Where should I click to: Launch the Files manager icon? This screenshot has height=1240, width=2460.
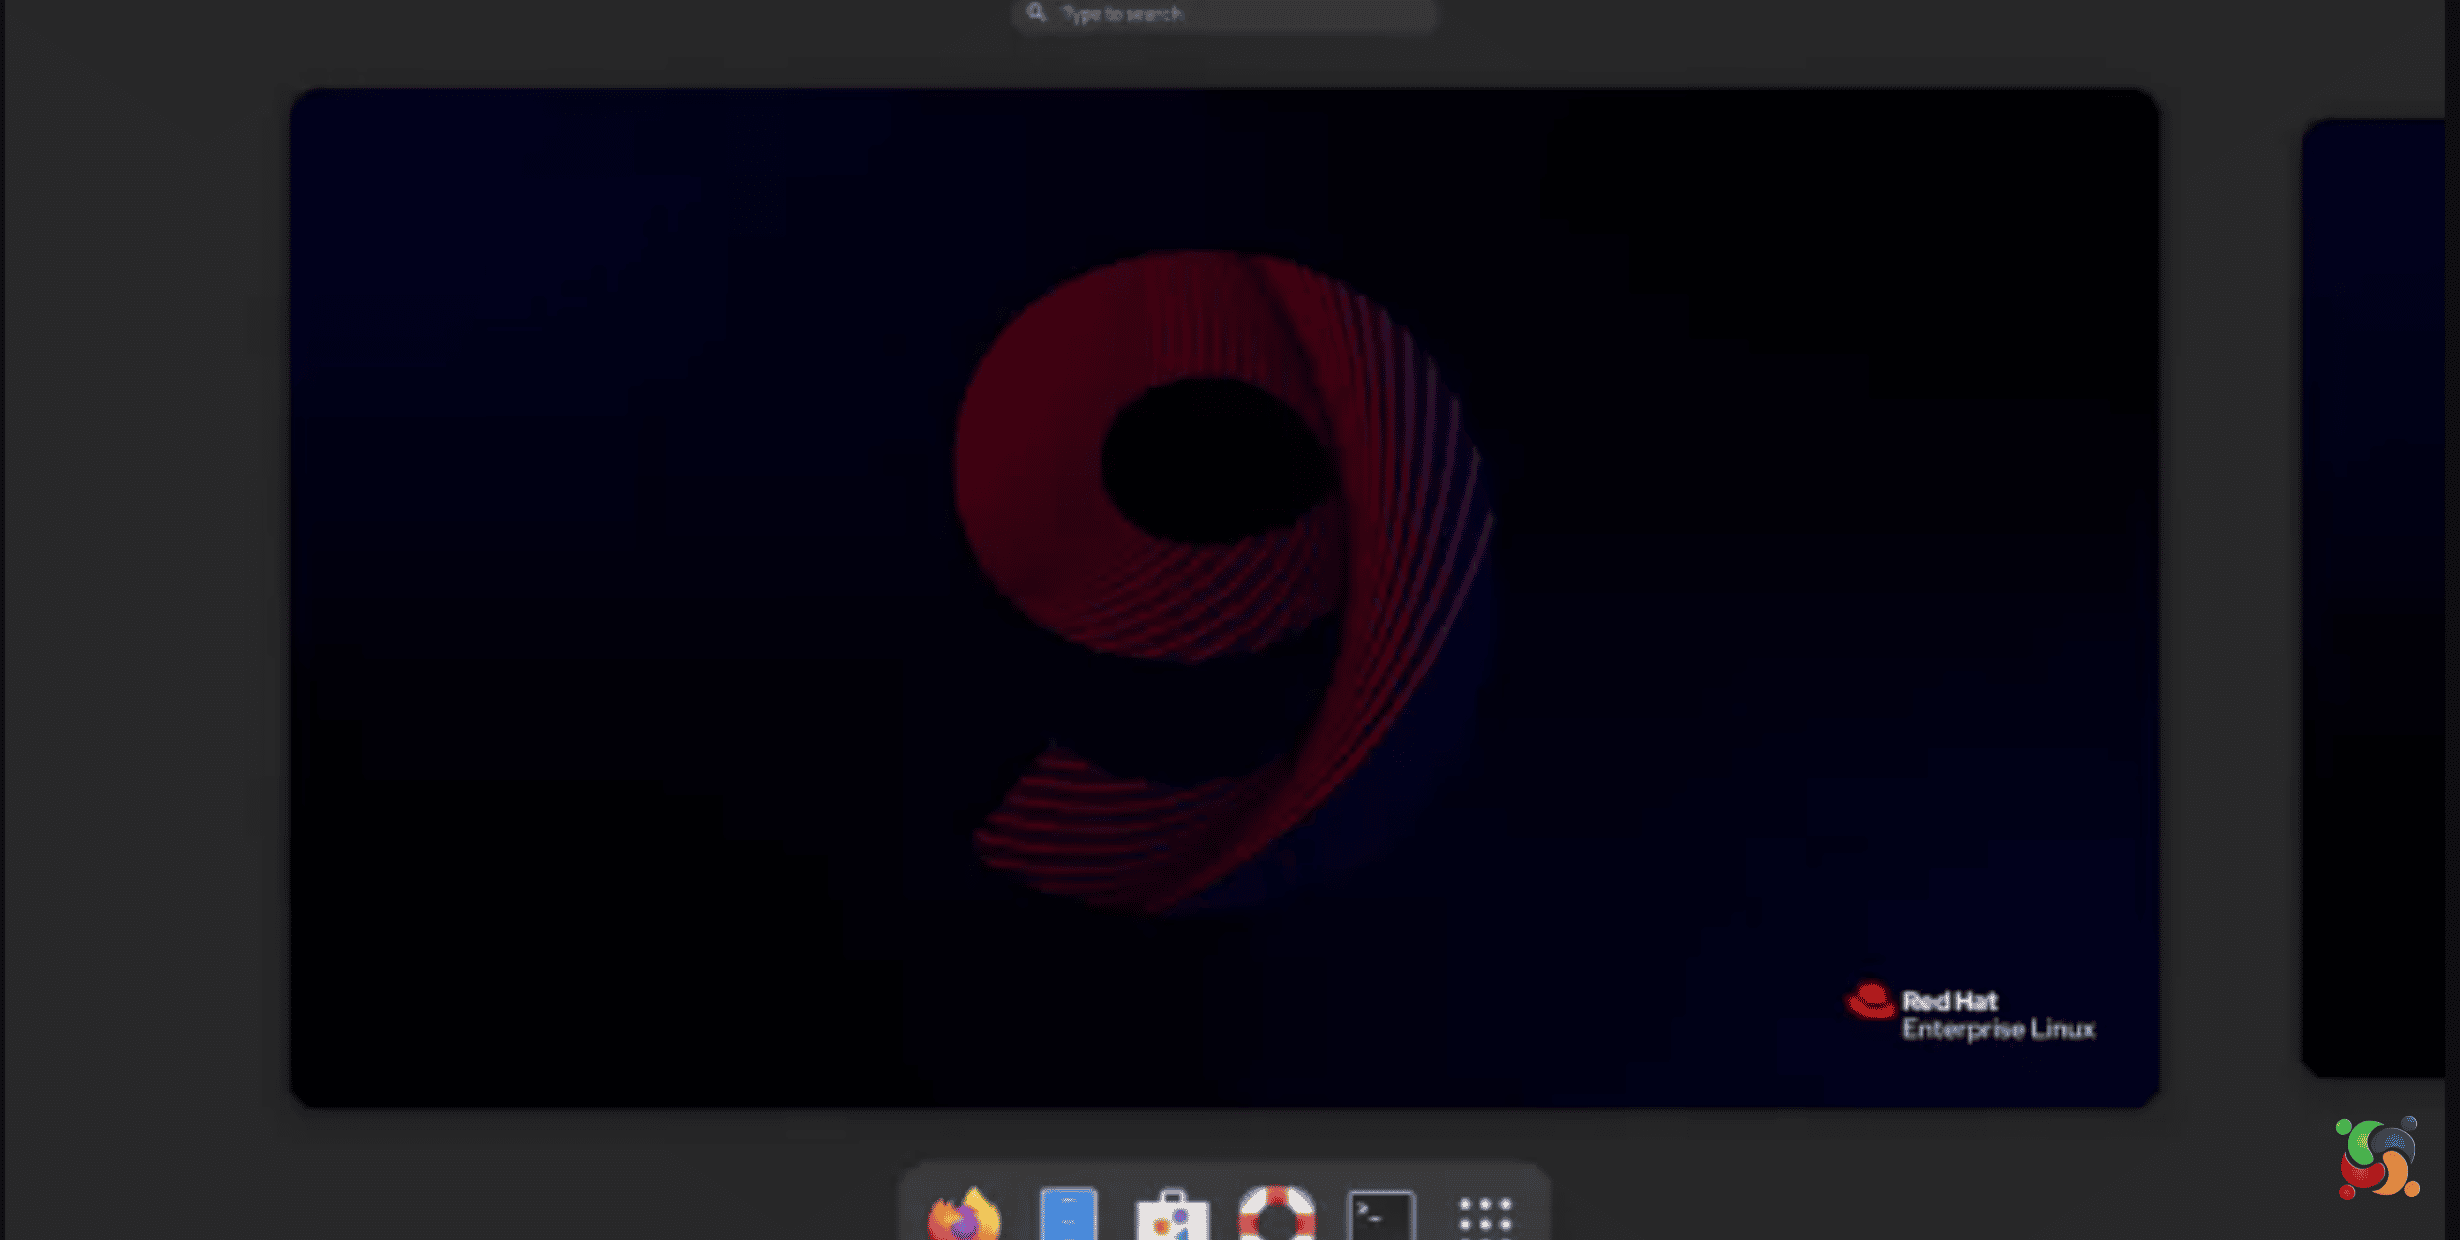(x=1068, y=1213)
